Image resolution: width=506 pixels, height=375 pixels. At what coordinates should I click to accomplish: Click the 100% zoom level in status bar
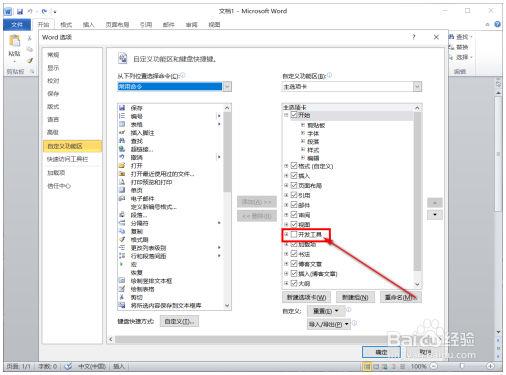tap(419, 366)
